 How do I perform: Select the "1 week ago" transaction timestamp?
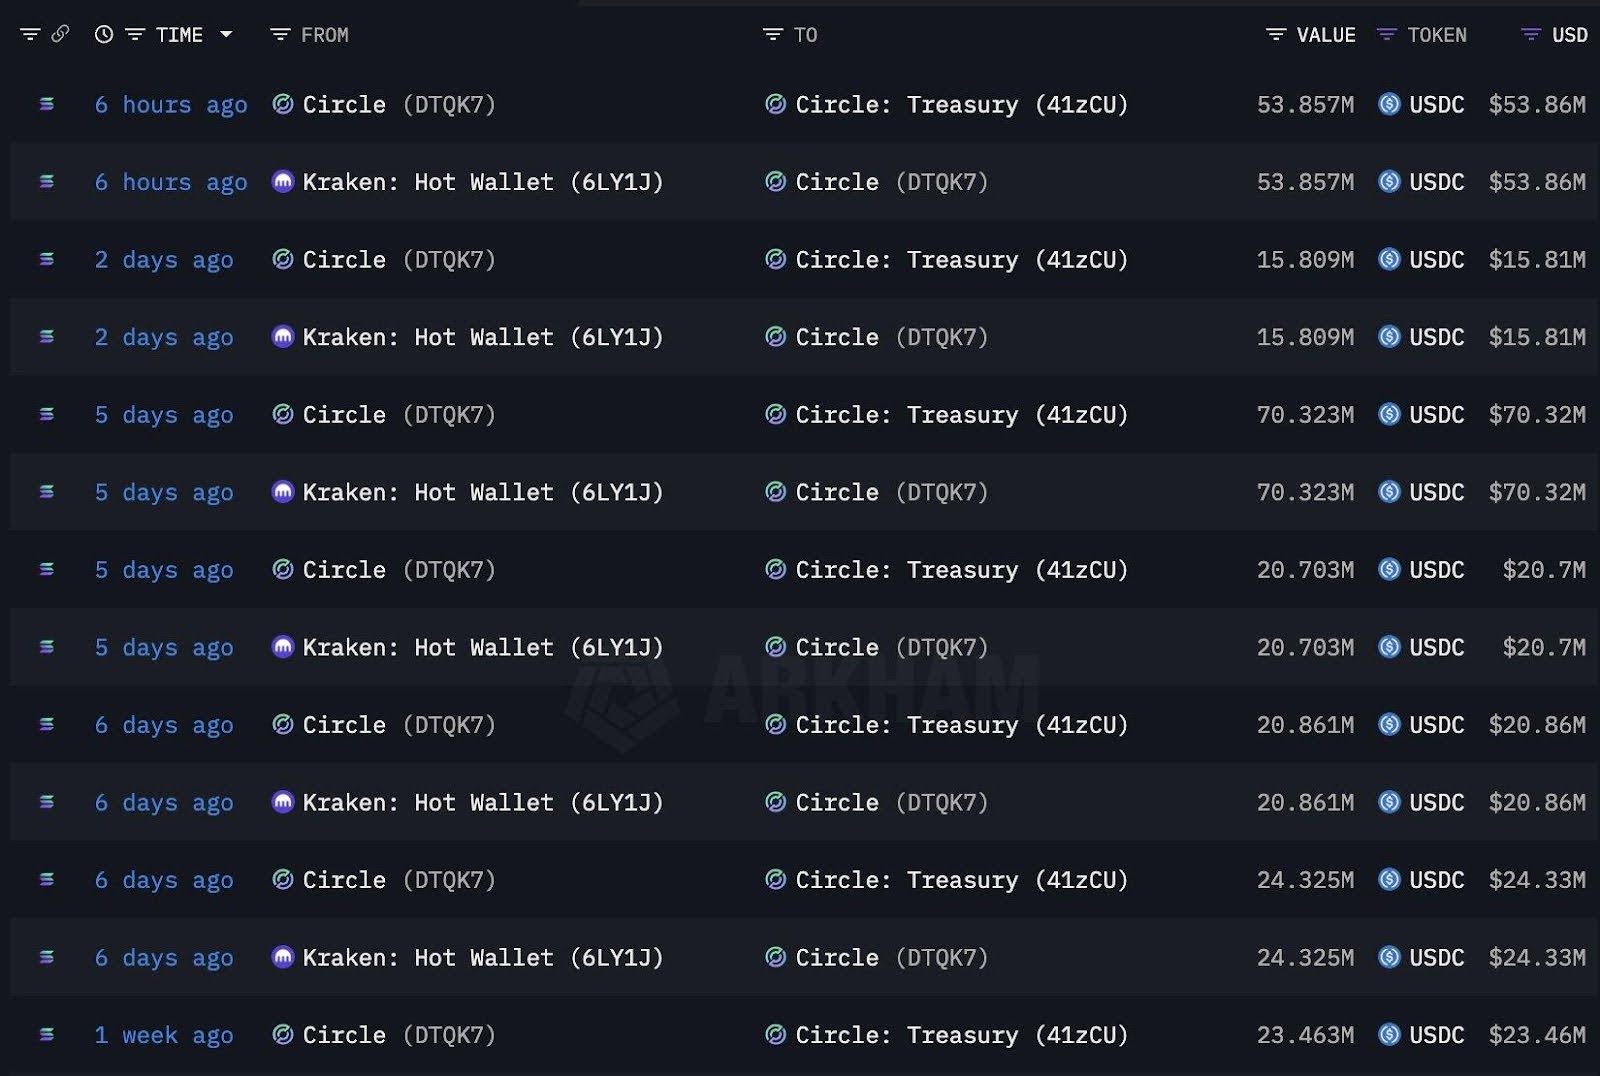point(163,1035)
